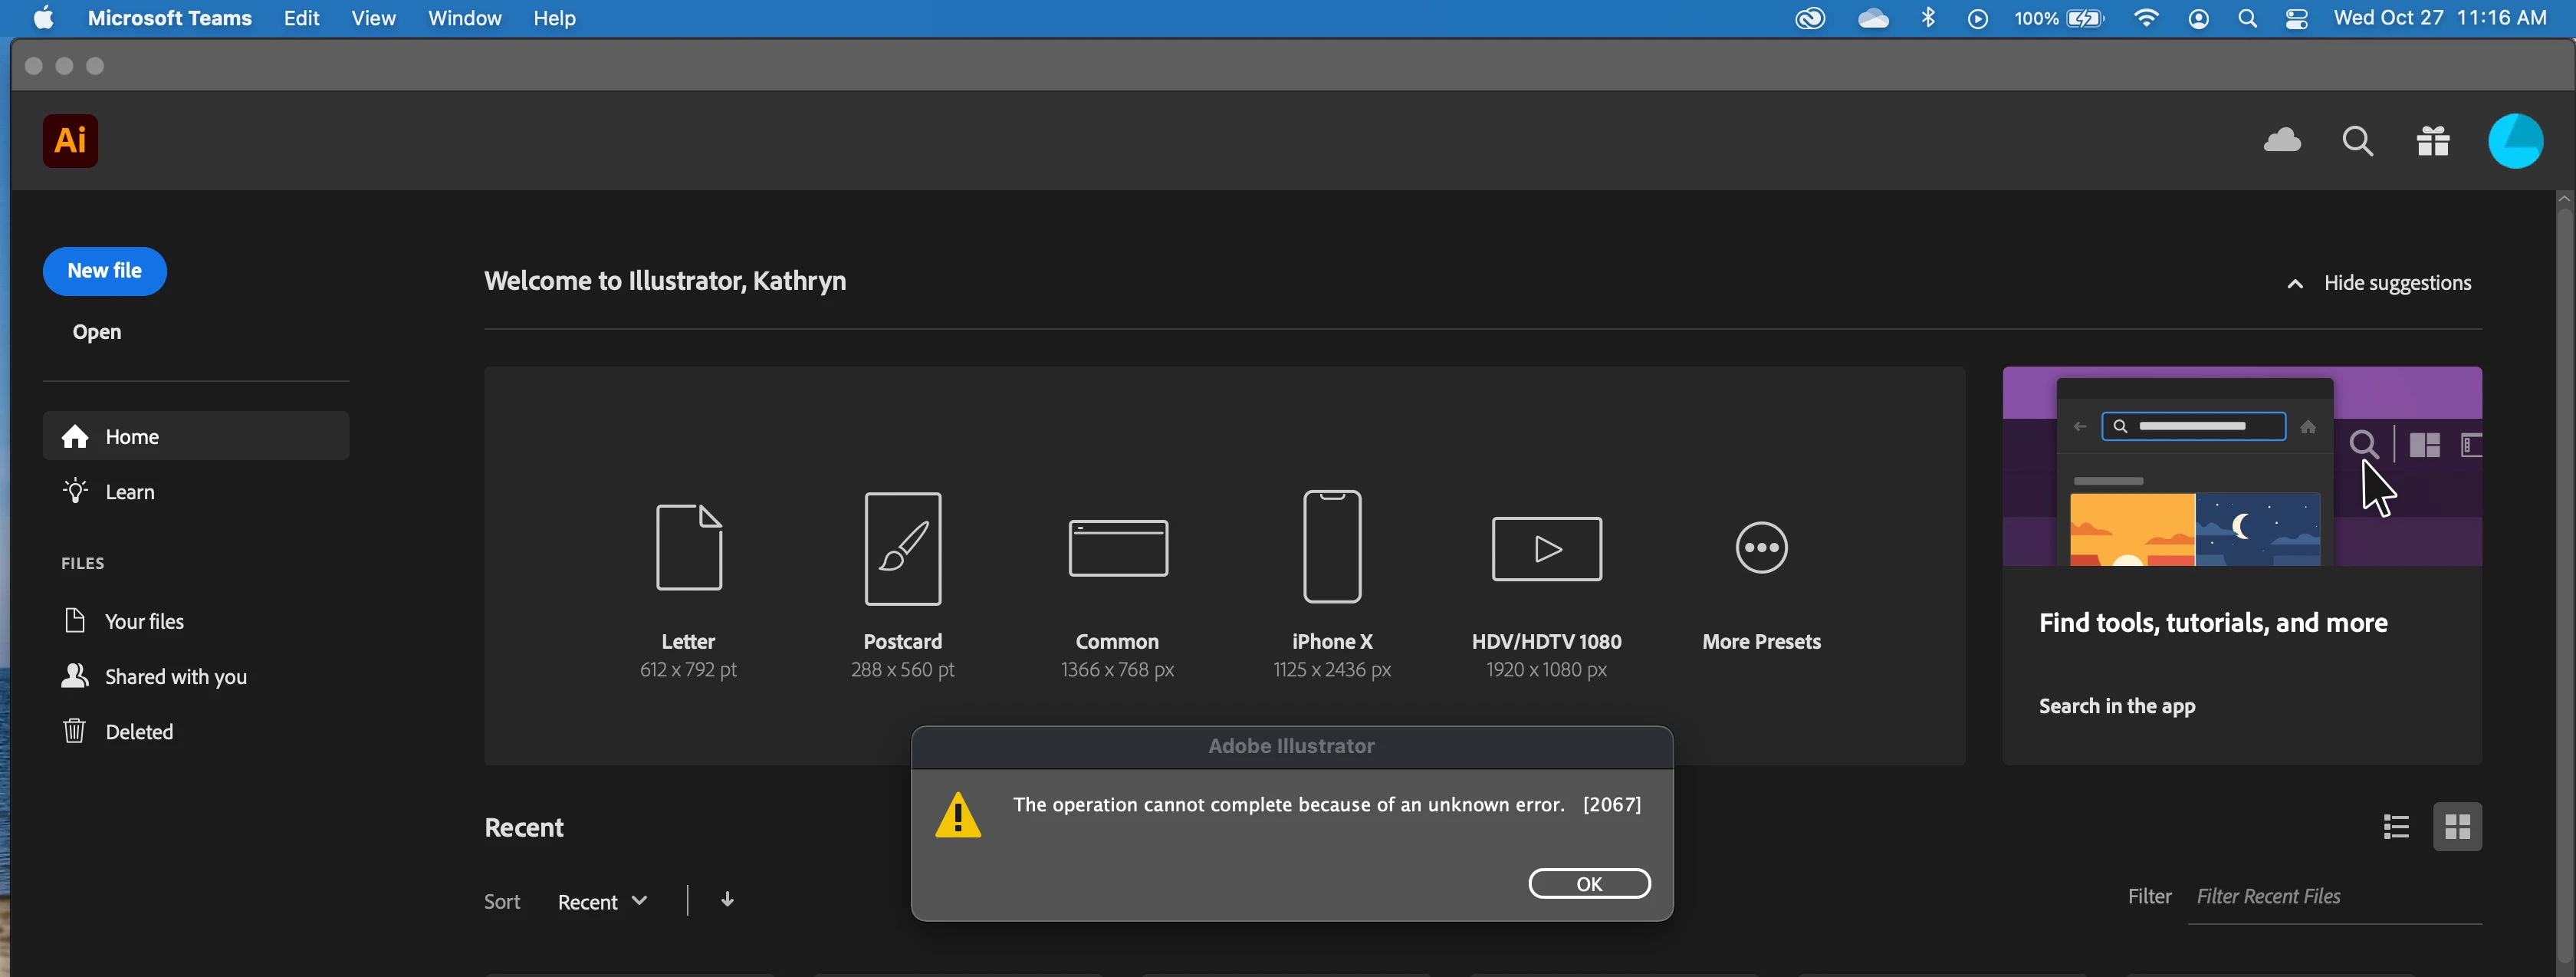This screenshot has width=2576, height=977.
Task: Select the Letter document preset
Action: point(688,548)
